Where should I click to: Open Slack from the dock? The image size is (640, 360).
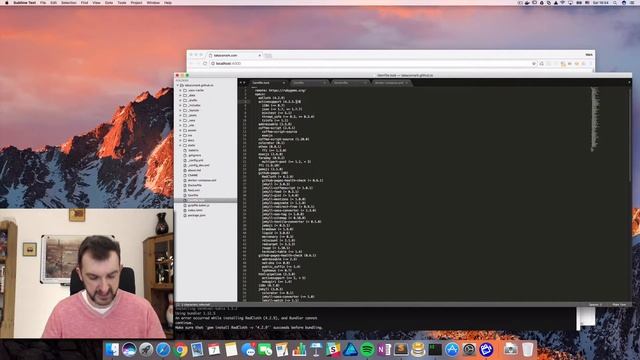pos(333,349)
